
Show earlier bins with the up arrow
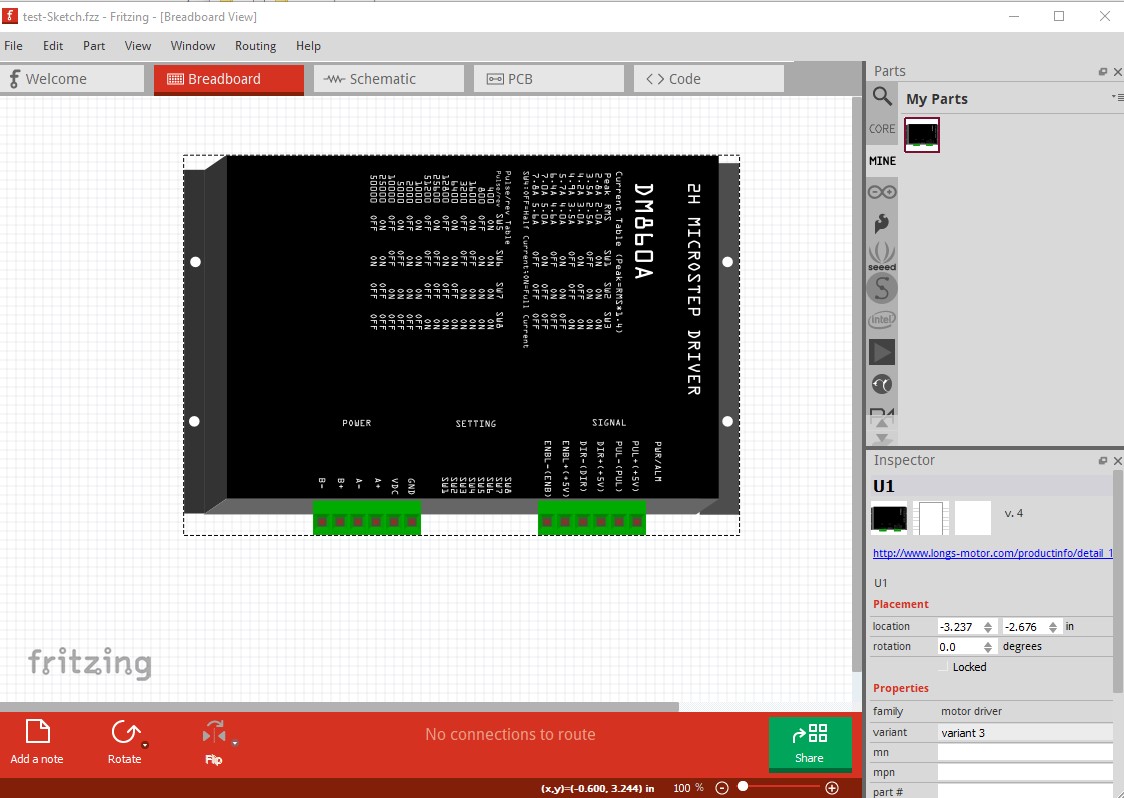pyautogui.click(x=882, y=424)
